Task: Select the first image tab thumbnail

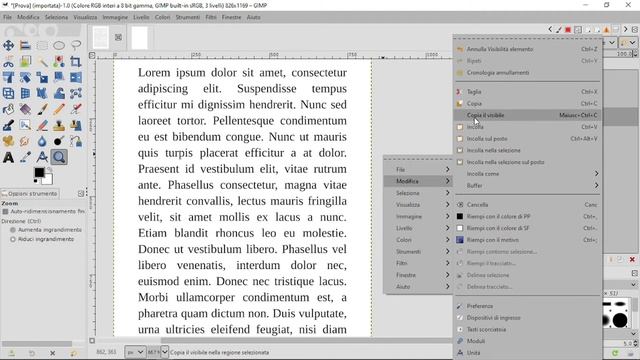Action: point(101,38)
